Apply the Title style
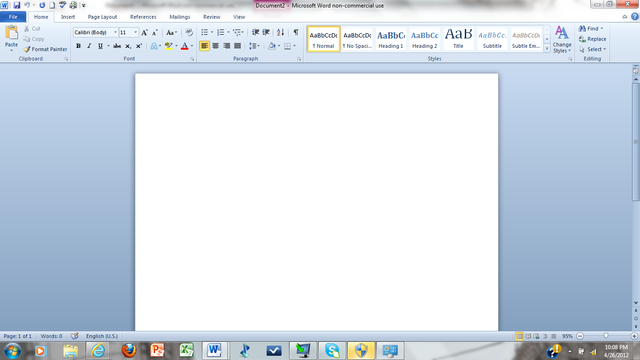The image size is (640, 360). pos(458,39)
